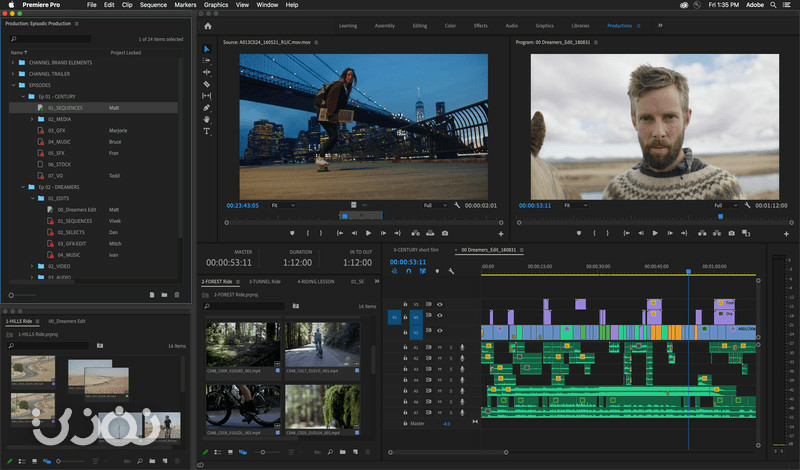Screen dimensions: 800x470
Task: Open the Markers menu
Action: pos(185,5)
